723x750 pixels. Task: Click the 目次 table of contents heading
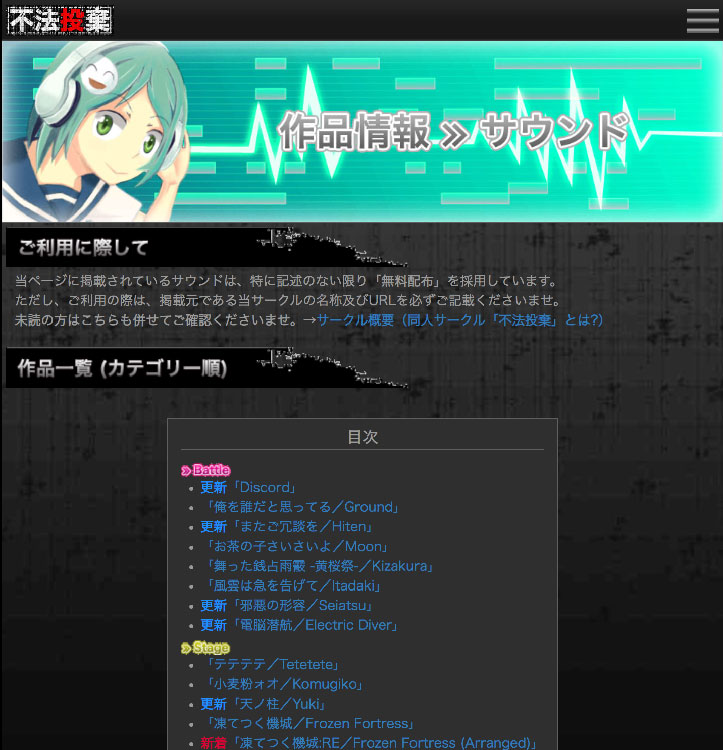(x=362, y=437)
